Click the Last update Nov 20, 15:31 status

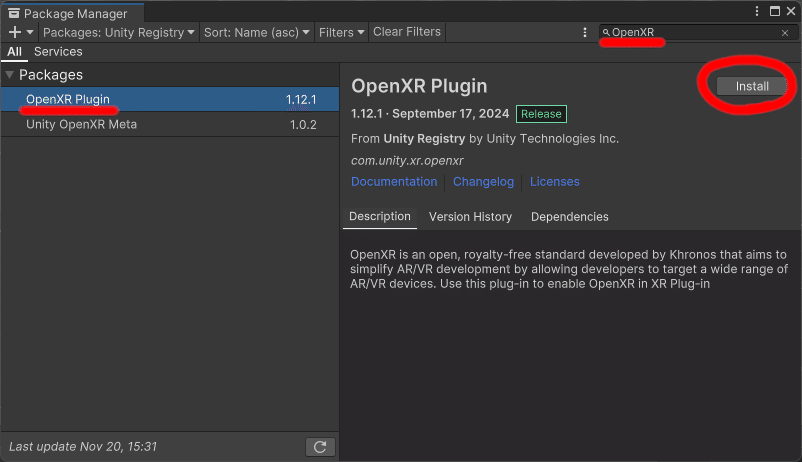click(83, 447)
